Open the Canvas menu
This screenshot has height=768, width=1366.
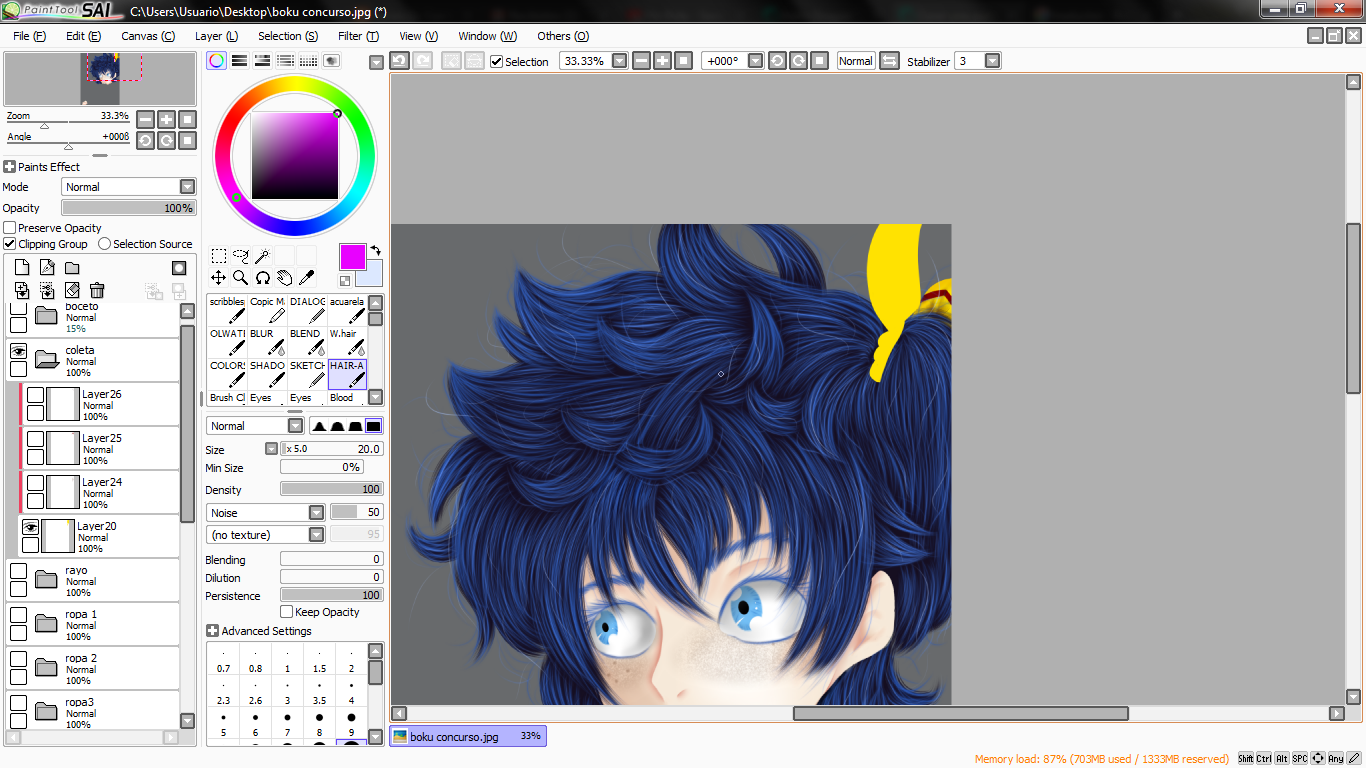tap(148, 36)
